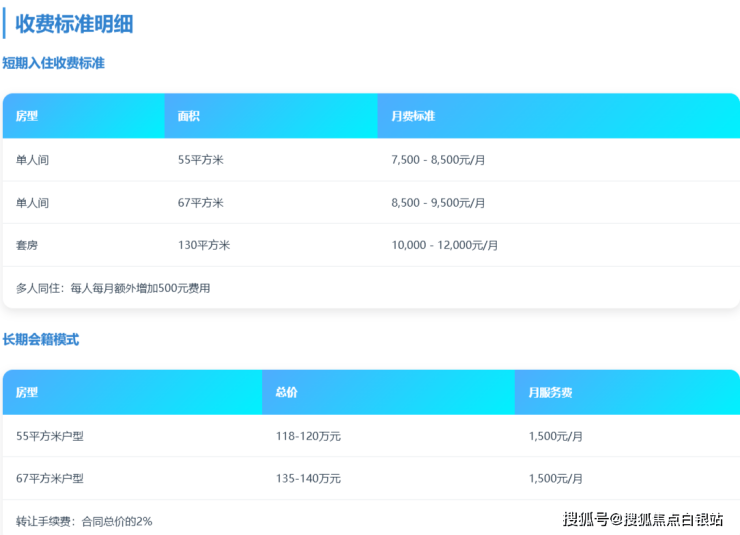Select the 10,000 - 12,000元/月 price
Image resolution: width=740 pixels, height=535 pixels.
[444, 245]
